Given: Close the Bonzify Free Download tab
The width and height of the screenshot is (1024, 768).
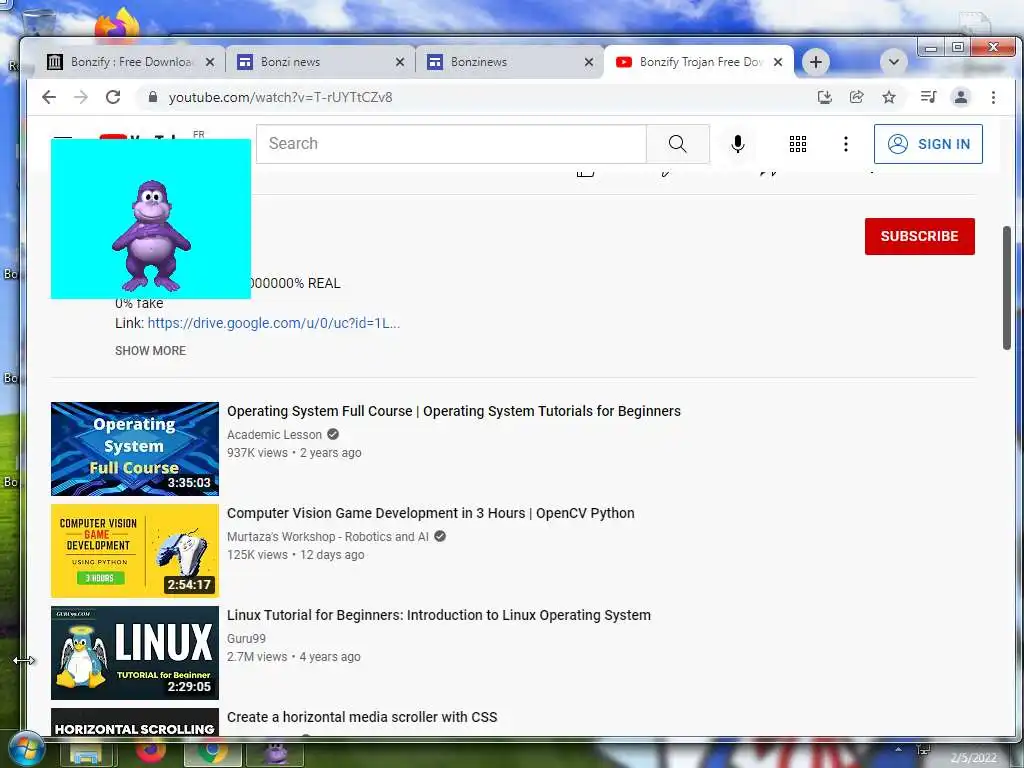Looking at the screenshot, I should [210, 62].
